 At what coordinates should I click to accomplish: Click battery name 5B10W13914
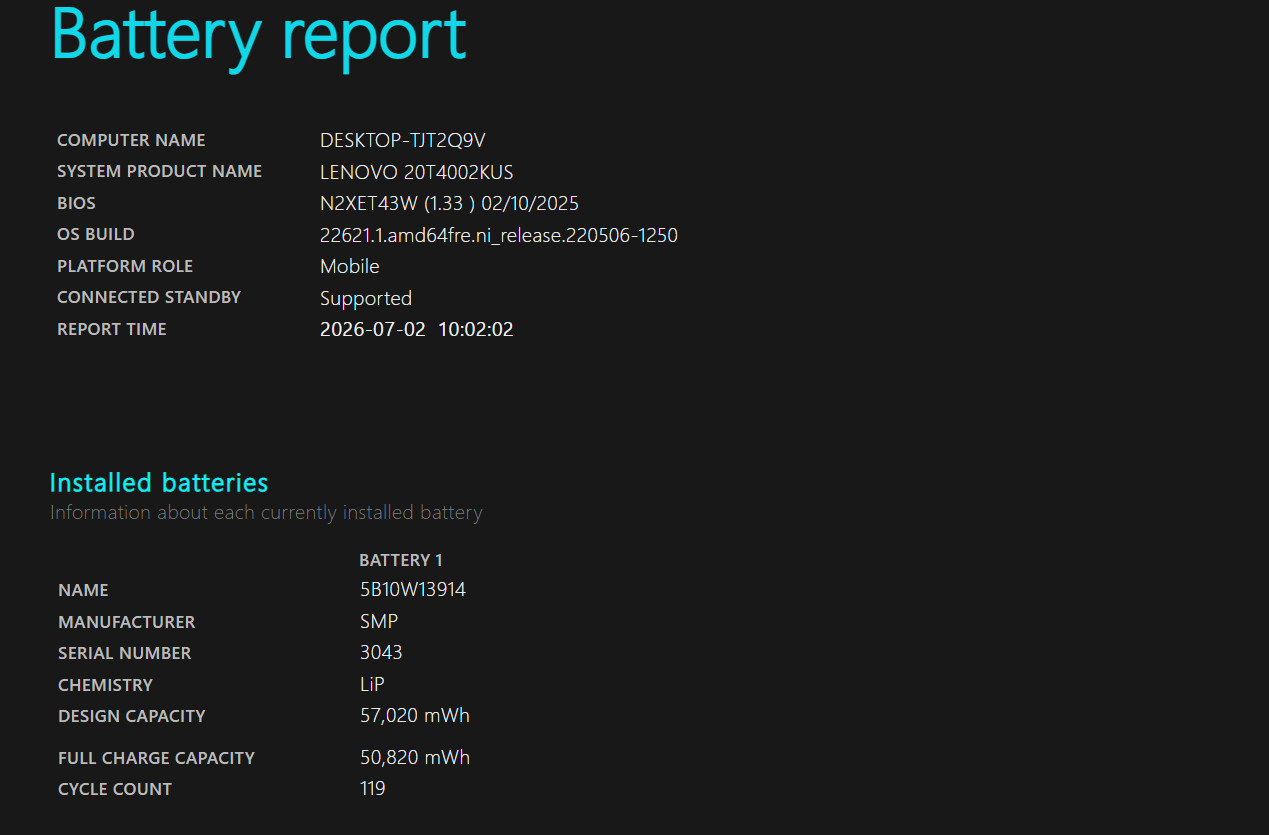tap(413, 589)
